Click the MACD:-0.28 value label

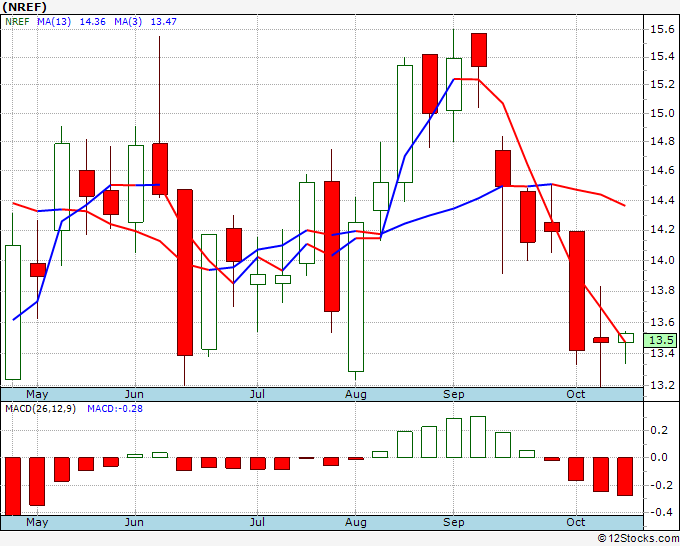click(x=115, y=409)
